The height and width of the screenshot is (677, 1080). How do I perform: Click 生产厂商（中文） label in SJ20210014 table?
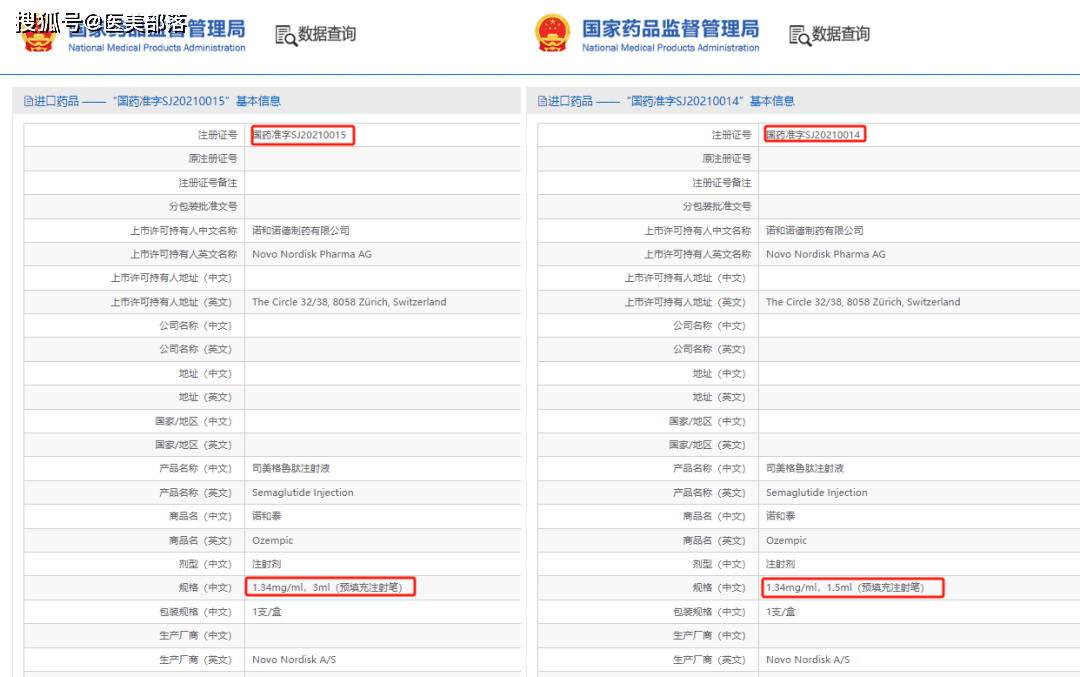point(712,636)
